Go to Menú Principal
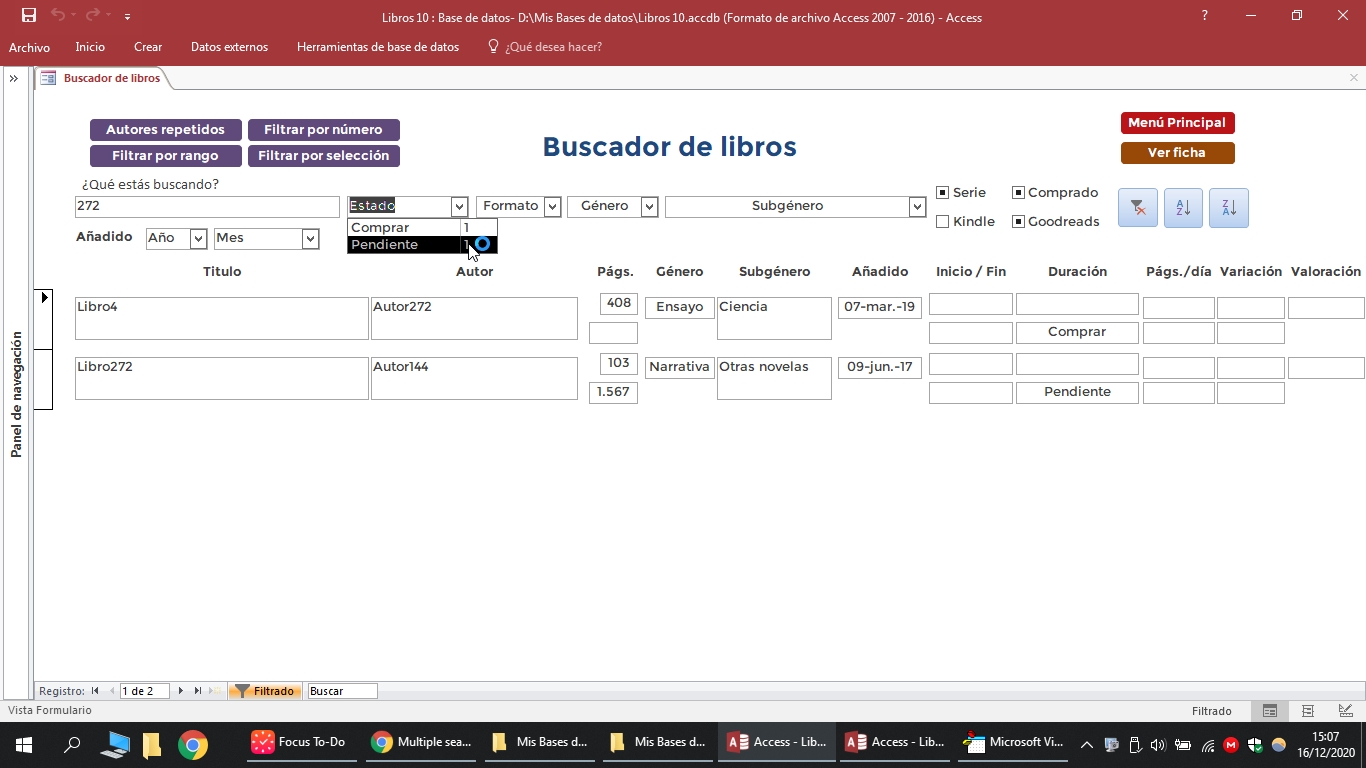The width and height of the screenshot is (1366, 768). tap(1177, 123)
